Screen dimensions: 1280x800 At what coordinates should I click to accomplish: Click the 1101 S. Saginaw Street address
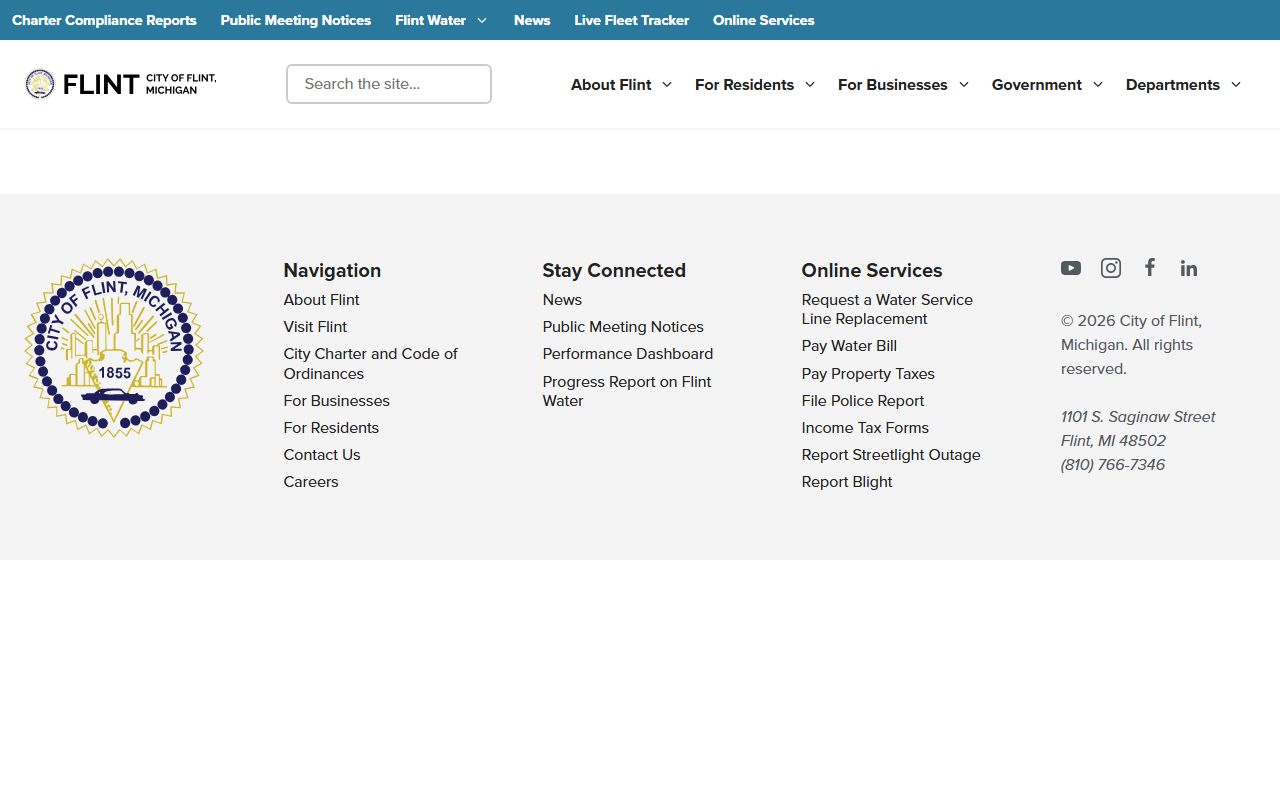point(1138,417)
